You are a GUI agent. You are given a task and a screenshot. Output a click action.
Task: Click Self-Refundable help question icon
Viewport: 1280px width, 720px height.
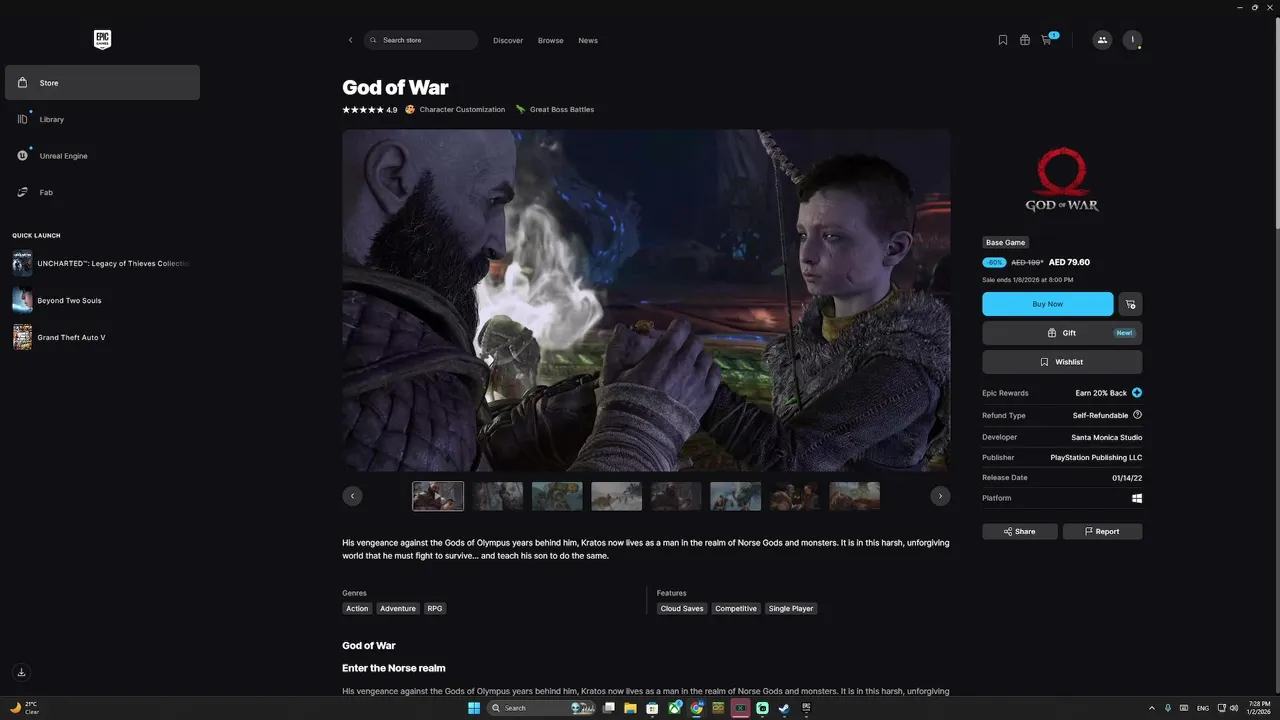(x=1137, y=415)
